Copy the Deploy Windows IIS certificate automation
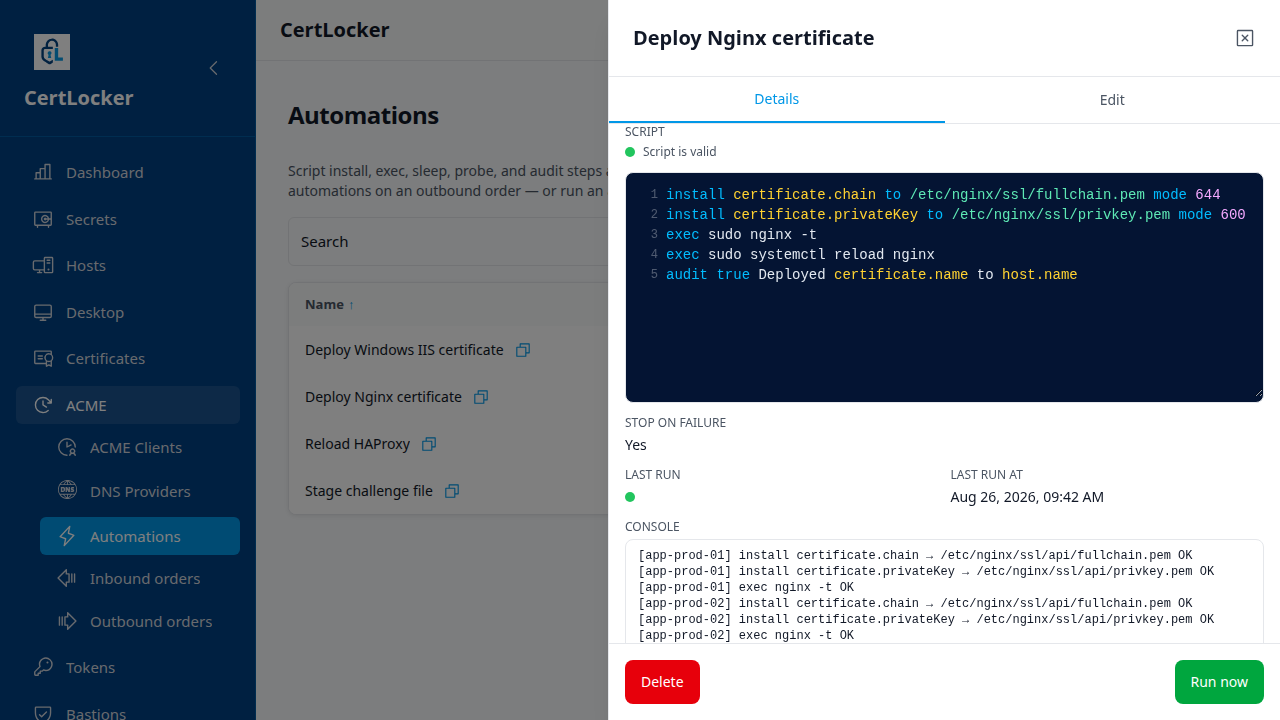 (x=522, y=350)
